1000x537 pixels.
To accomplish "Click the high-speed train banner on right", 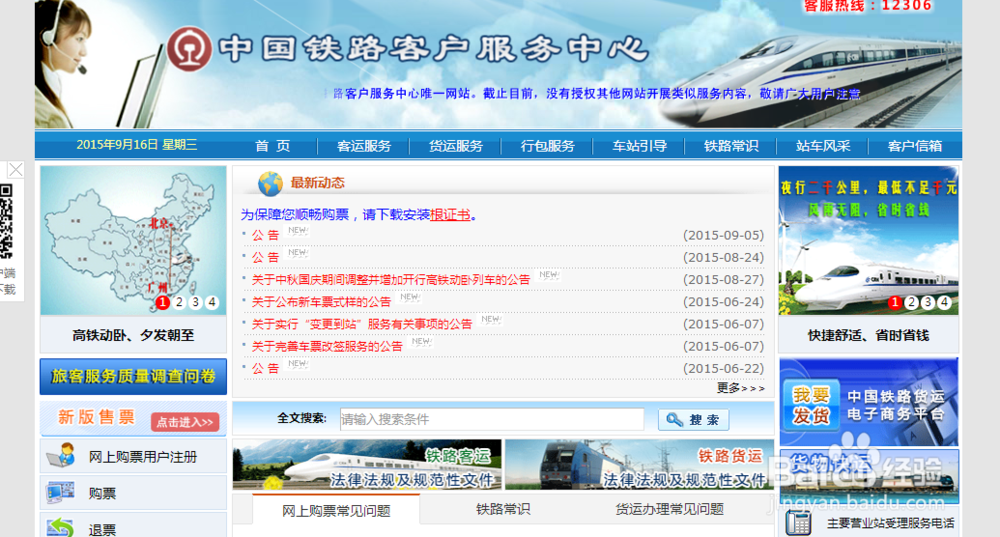I will [x=869, y=240].
